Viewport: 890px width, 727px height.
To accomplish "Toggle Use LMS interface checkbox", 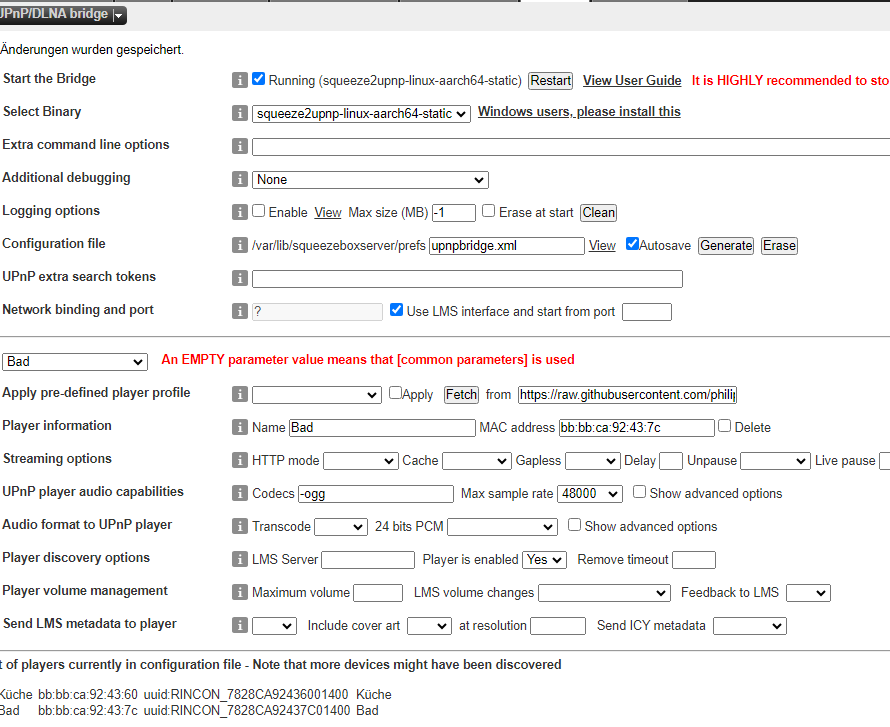I will click(x=396, y=310).
